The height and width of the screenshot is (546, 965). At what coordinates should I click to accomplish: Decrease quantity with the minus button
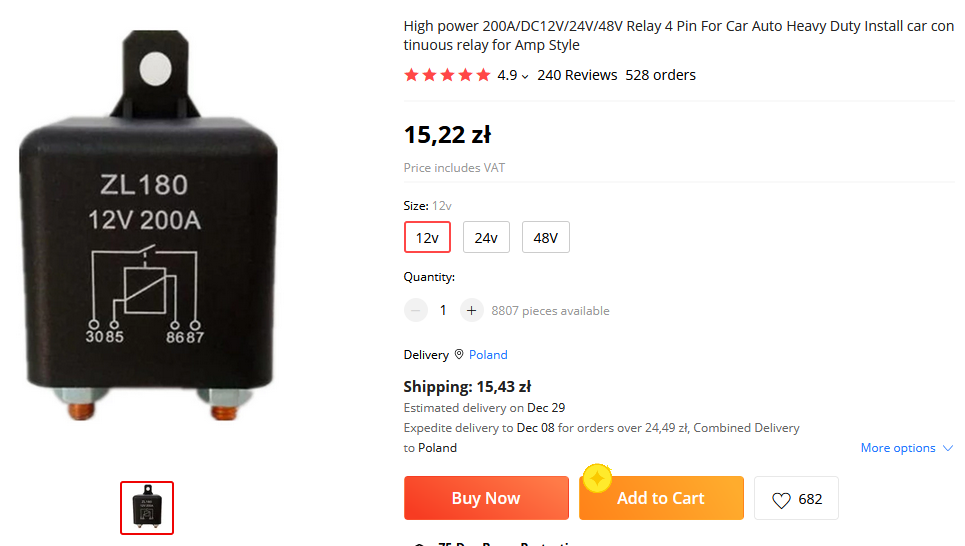click(x=416, y=311)
